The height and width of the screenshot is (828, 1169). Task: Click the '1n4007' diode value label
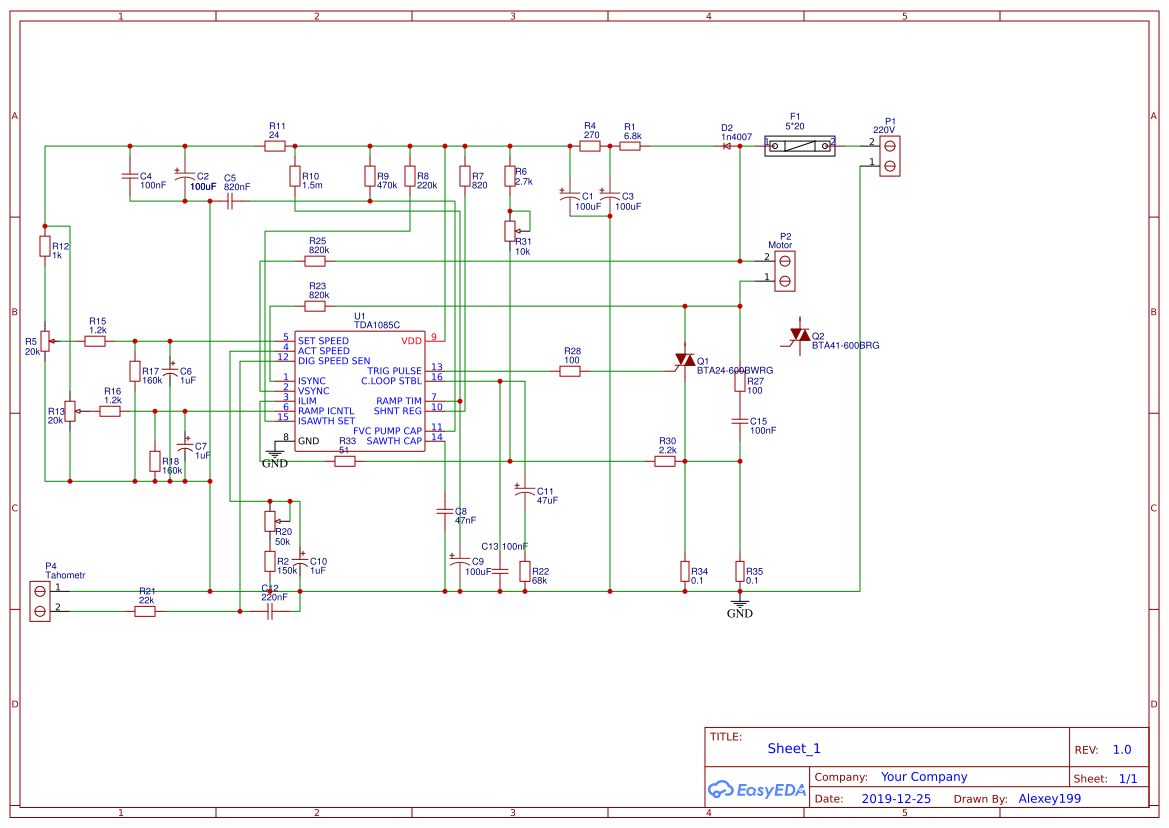[737, 137]
